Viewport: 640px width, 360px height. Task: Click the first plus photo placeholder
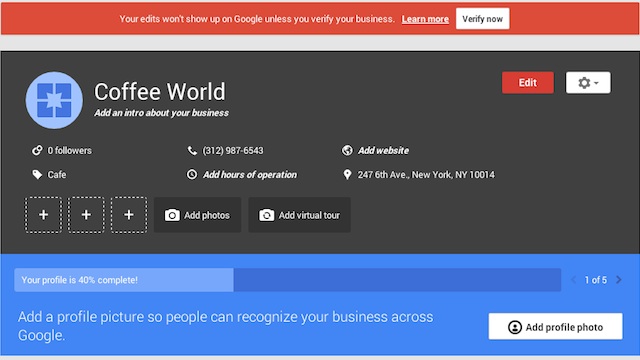(43, 215)
